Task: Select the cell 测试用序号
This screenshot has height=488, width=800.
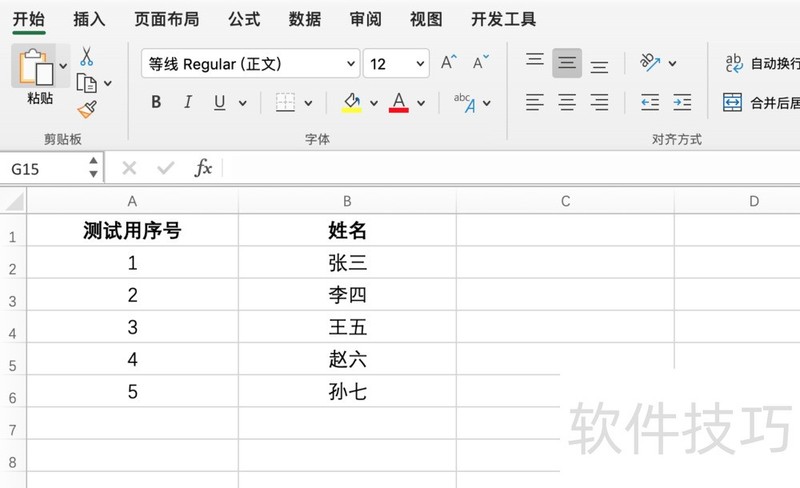Action: coord(132,230)
